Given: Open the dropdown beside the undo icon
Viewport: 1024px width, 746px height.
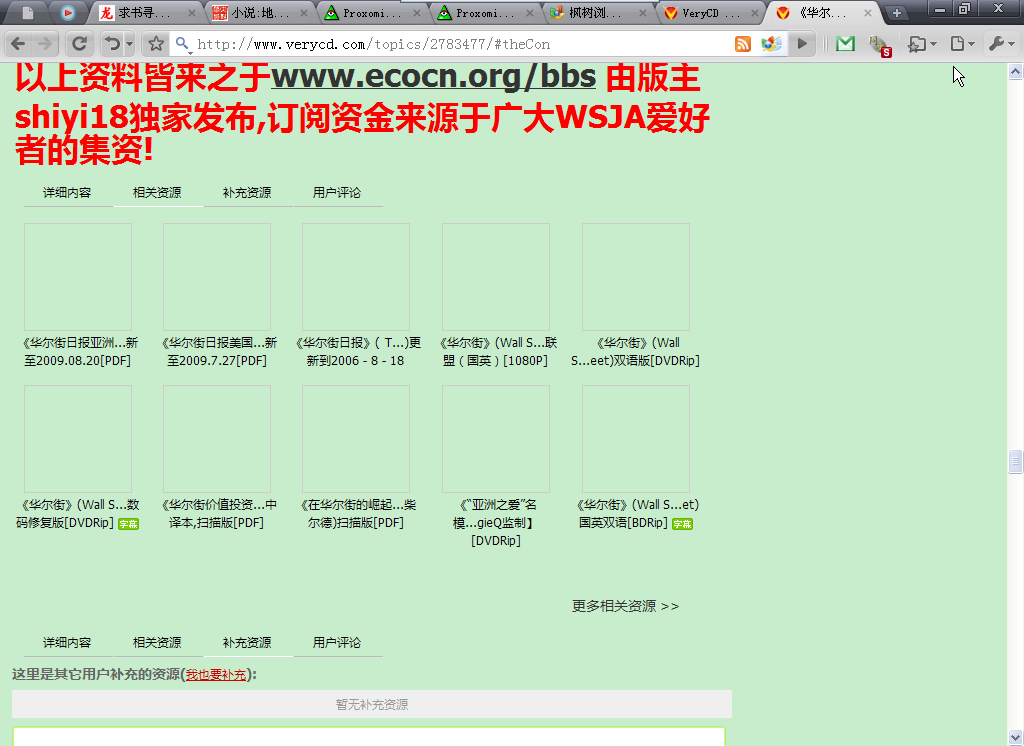Looking at the screenshot, I should [129, 44].
